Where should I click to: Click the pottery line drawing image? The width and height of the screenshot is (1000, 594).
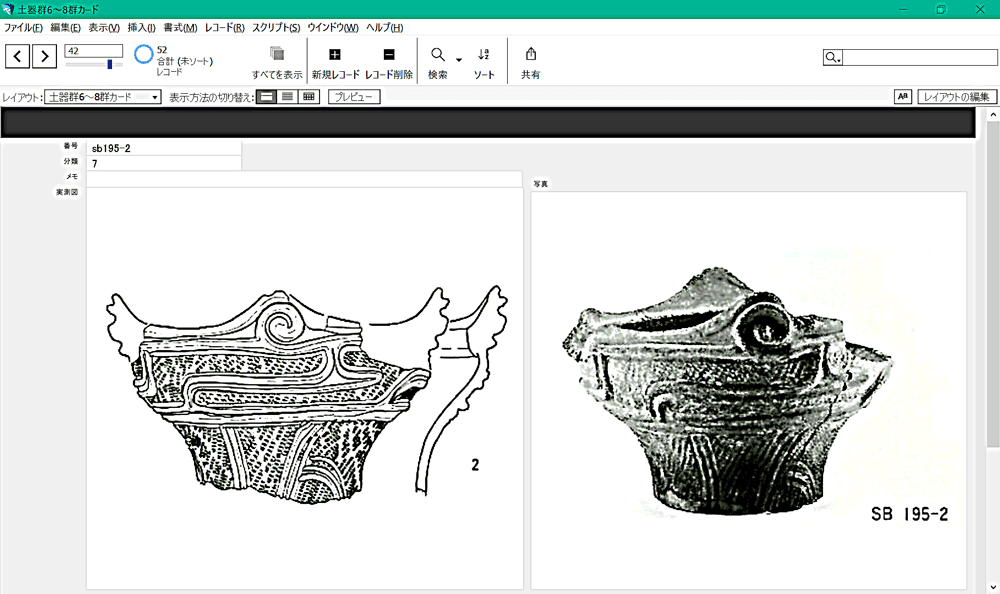305,389
